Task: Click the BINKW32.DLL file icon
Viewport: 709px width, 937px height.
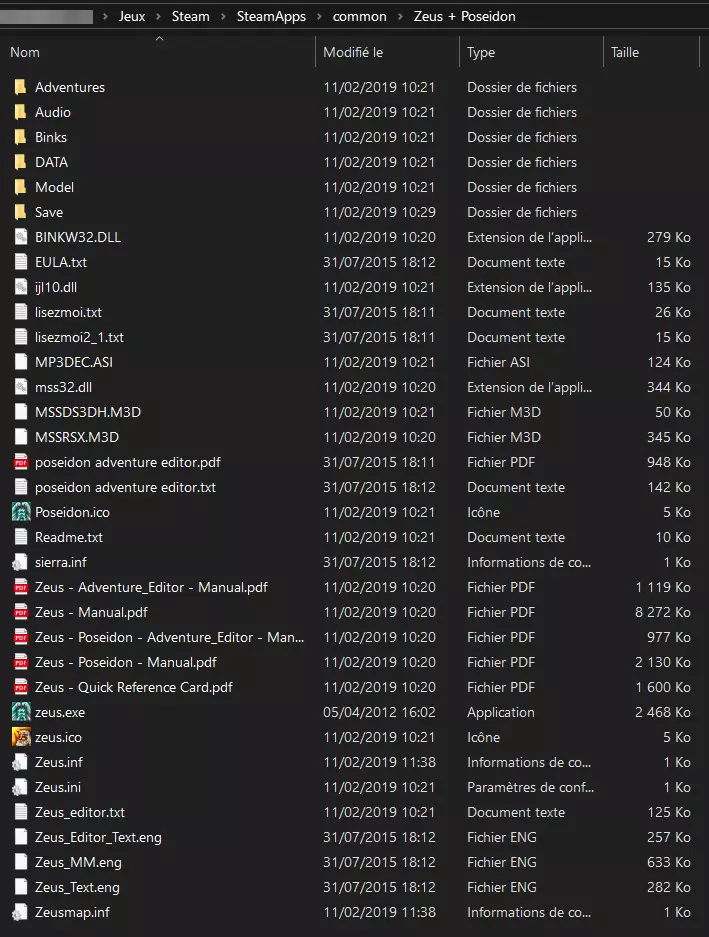Action: (21, 237)
